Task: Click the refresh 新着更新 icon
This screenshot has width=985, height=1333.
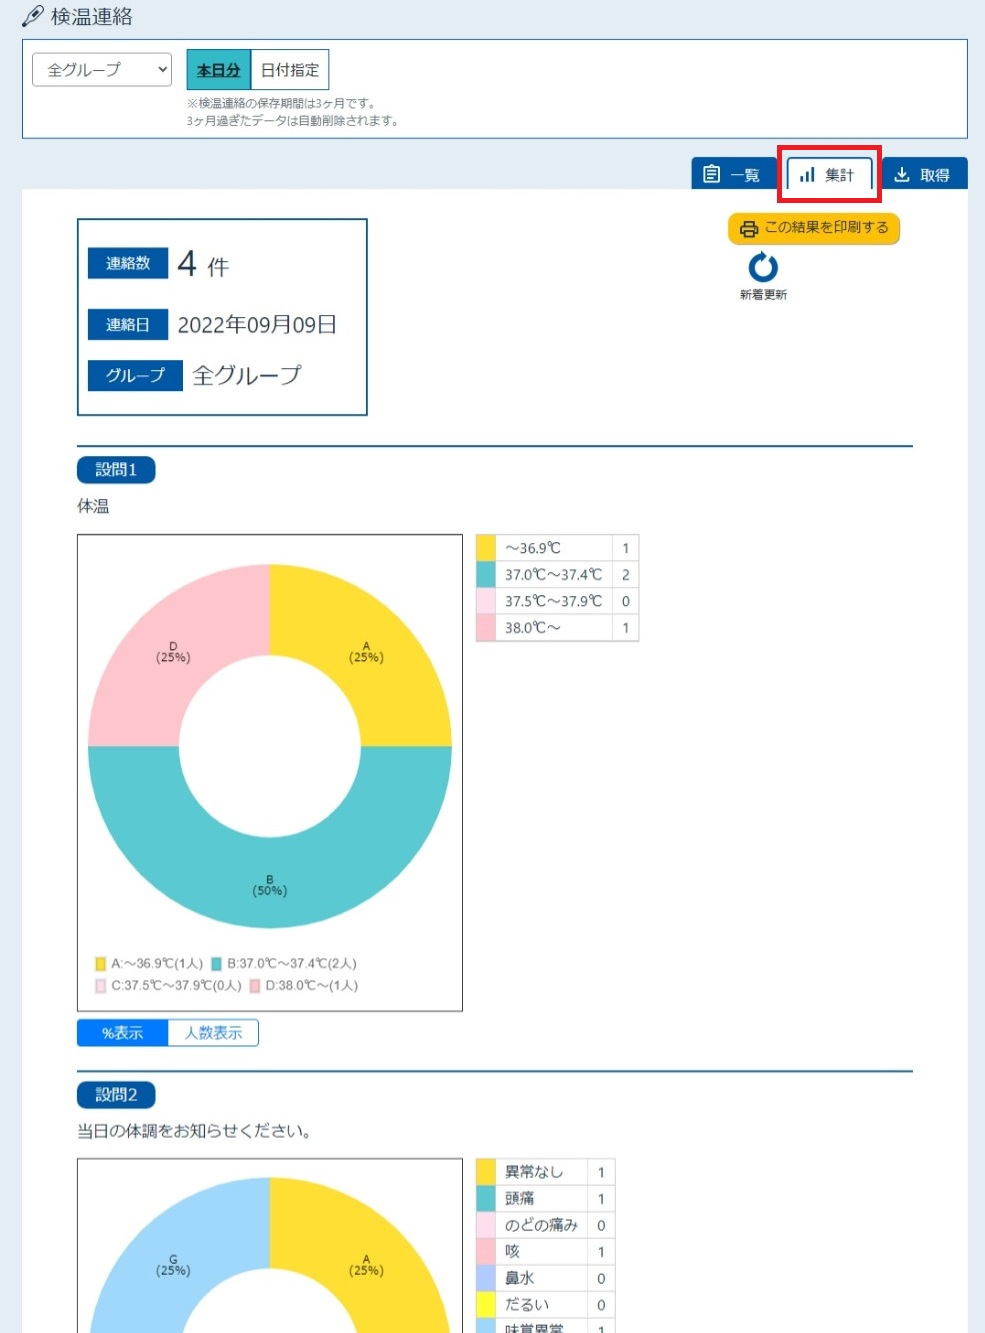Action: pos(763,267)
